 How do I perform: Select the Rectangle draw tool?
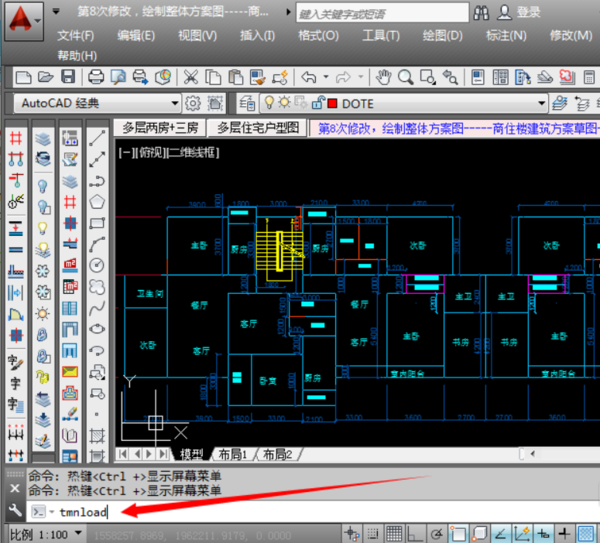pyautogui.click(x=97, y=223)
